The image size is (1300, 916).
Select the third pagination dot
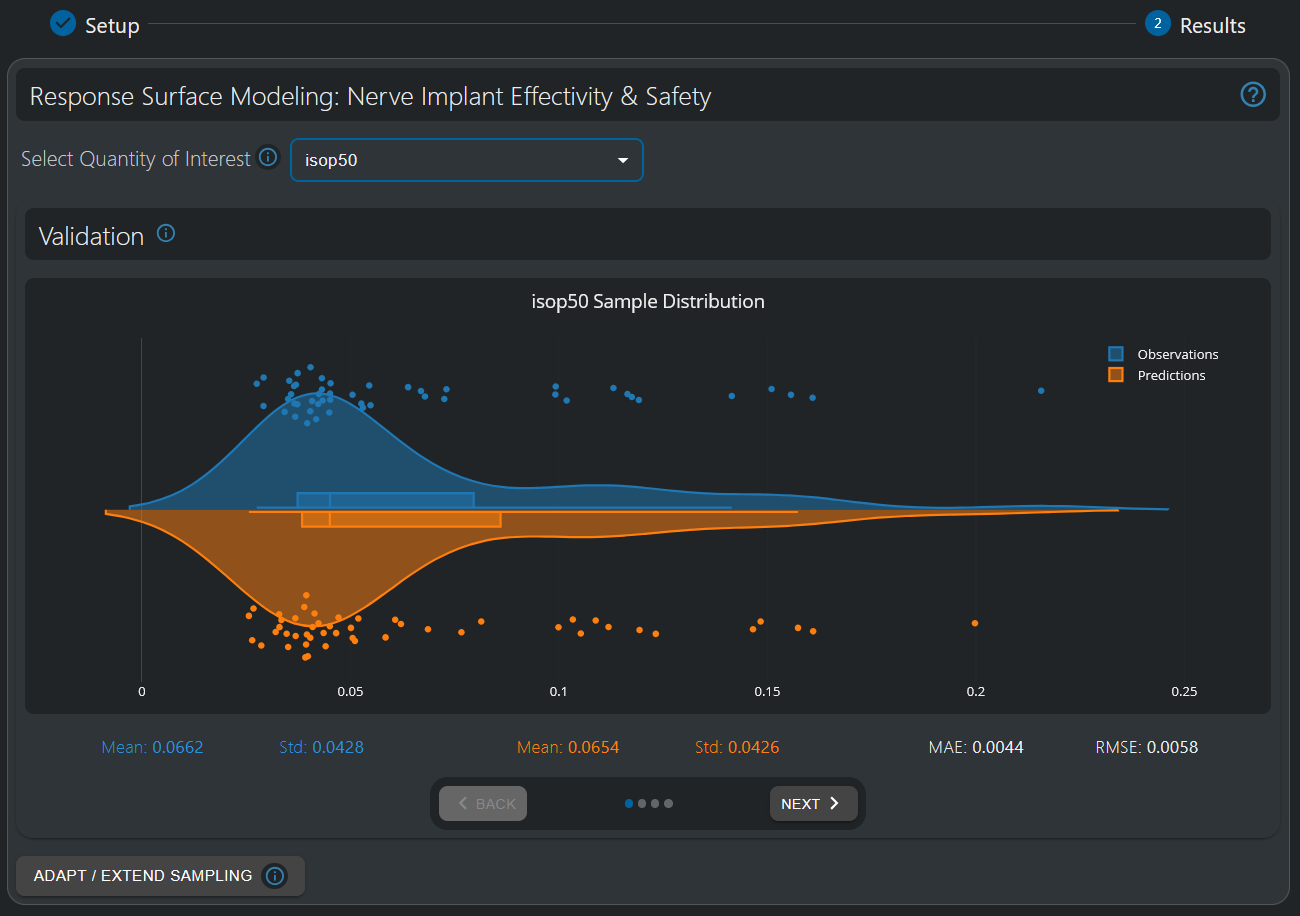(656, 803)
